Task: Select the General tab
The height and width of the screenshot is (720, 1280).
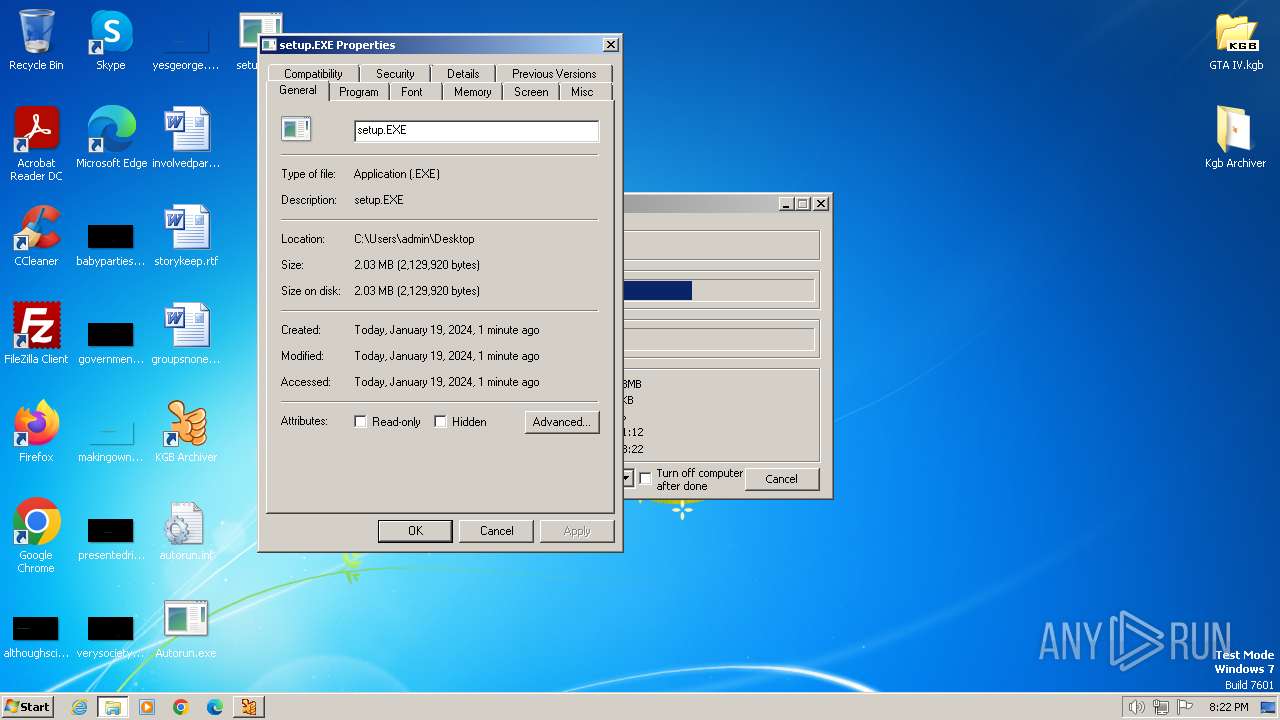Action: click(x=298, y=90)
